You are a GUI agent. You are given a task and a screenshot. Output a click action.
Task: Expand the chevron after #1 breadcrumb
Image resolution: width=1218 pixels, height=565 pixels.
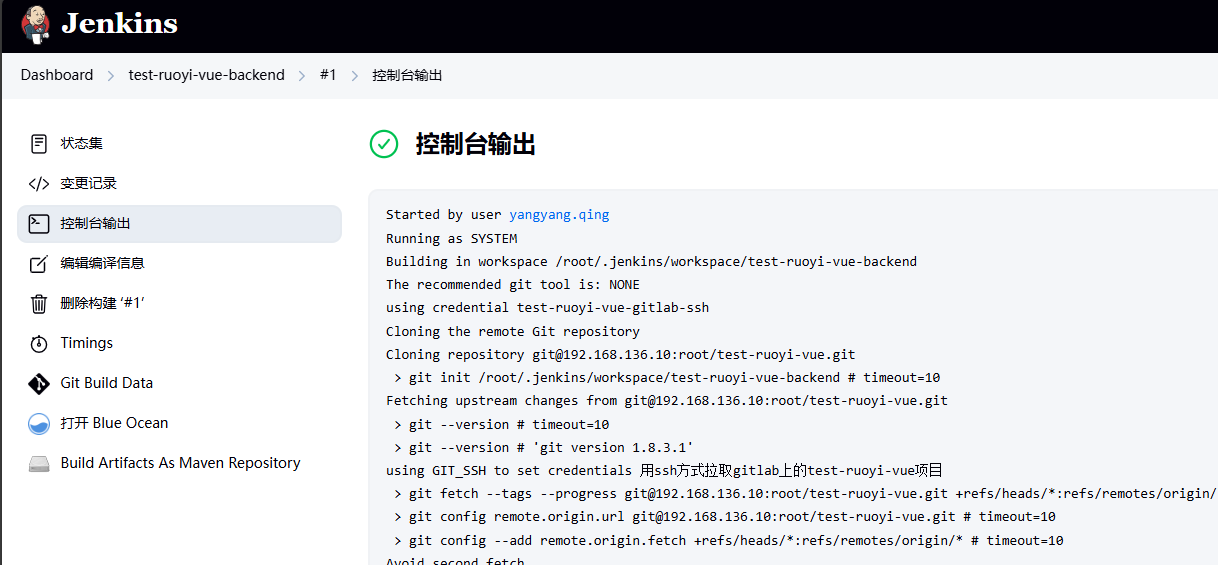tap(355, 76)
